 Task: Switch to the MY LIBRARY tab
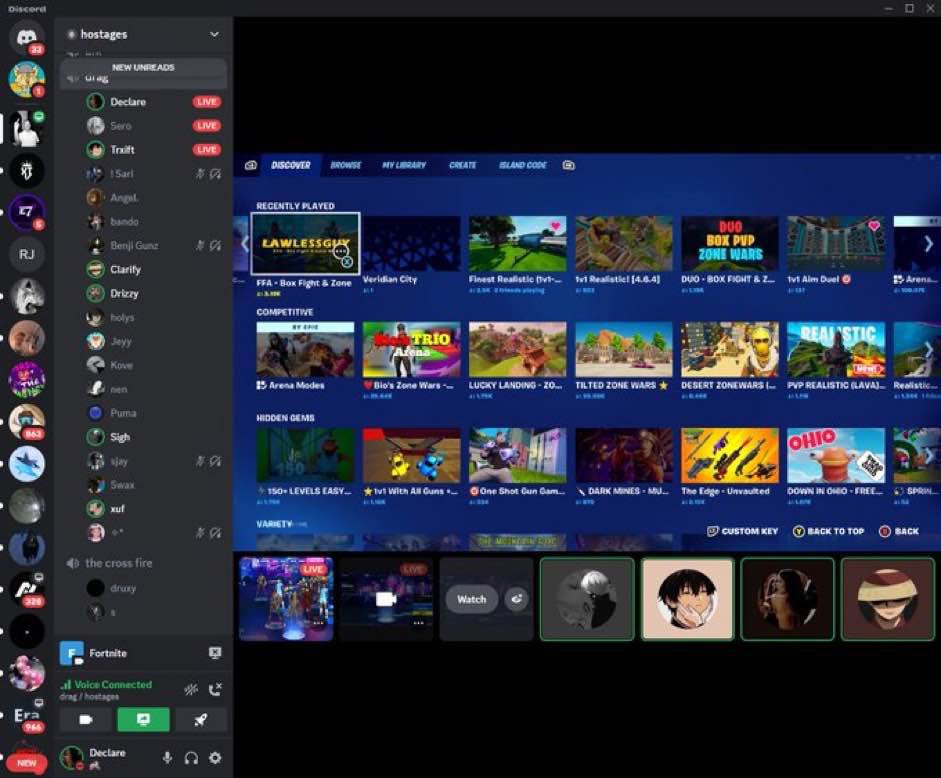pos(404,165)
